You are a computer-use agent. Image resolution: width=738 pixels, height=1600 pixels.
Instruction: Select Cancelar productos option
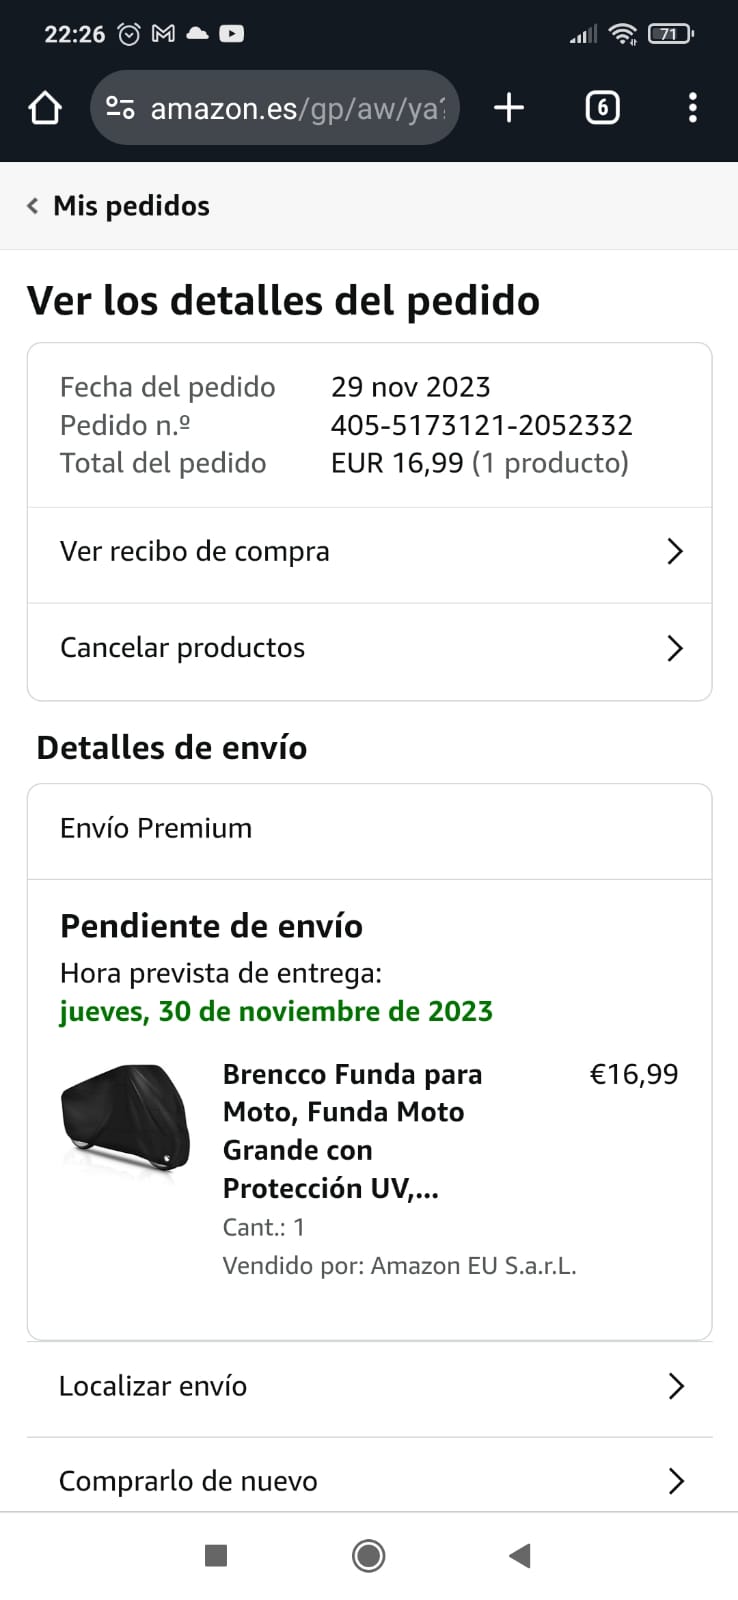pos(183,648)
